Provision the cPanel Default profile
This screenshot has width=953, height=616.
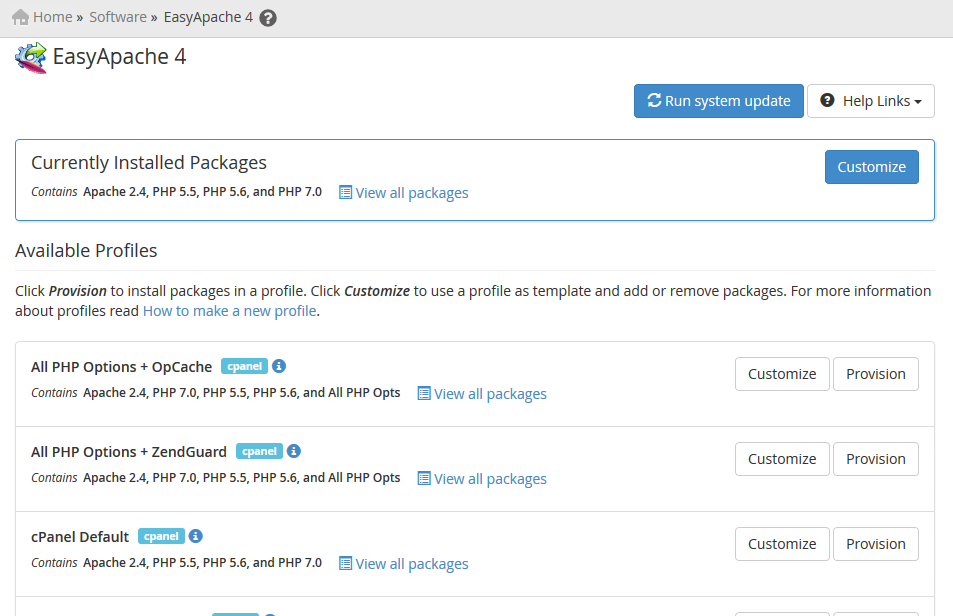[876, 544]
